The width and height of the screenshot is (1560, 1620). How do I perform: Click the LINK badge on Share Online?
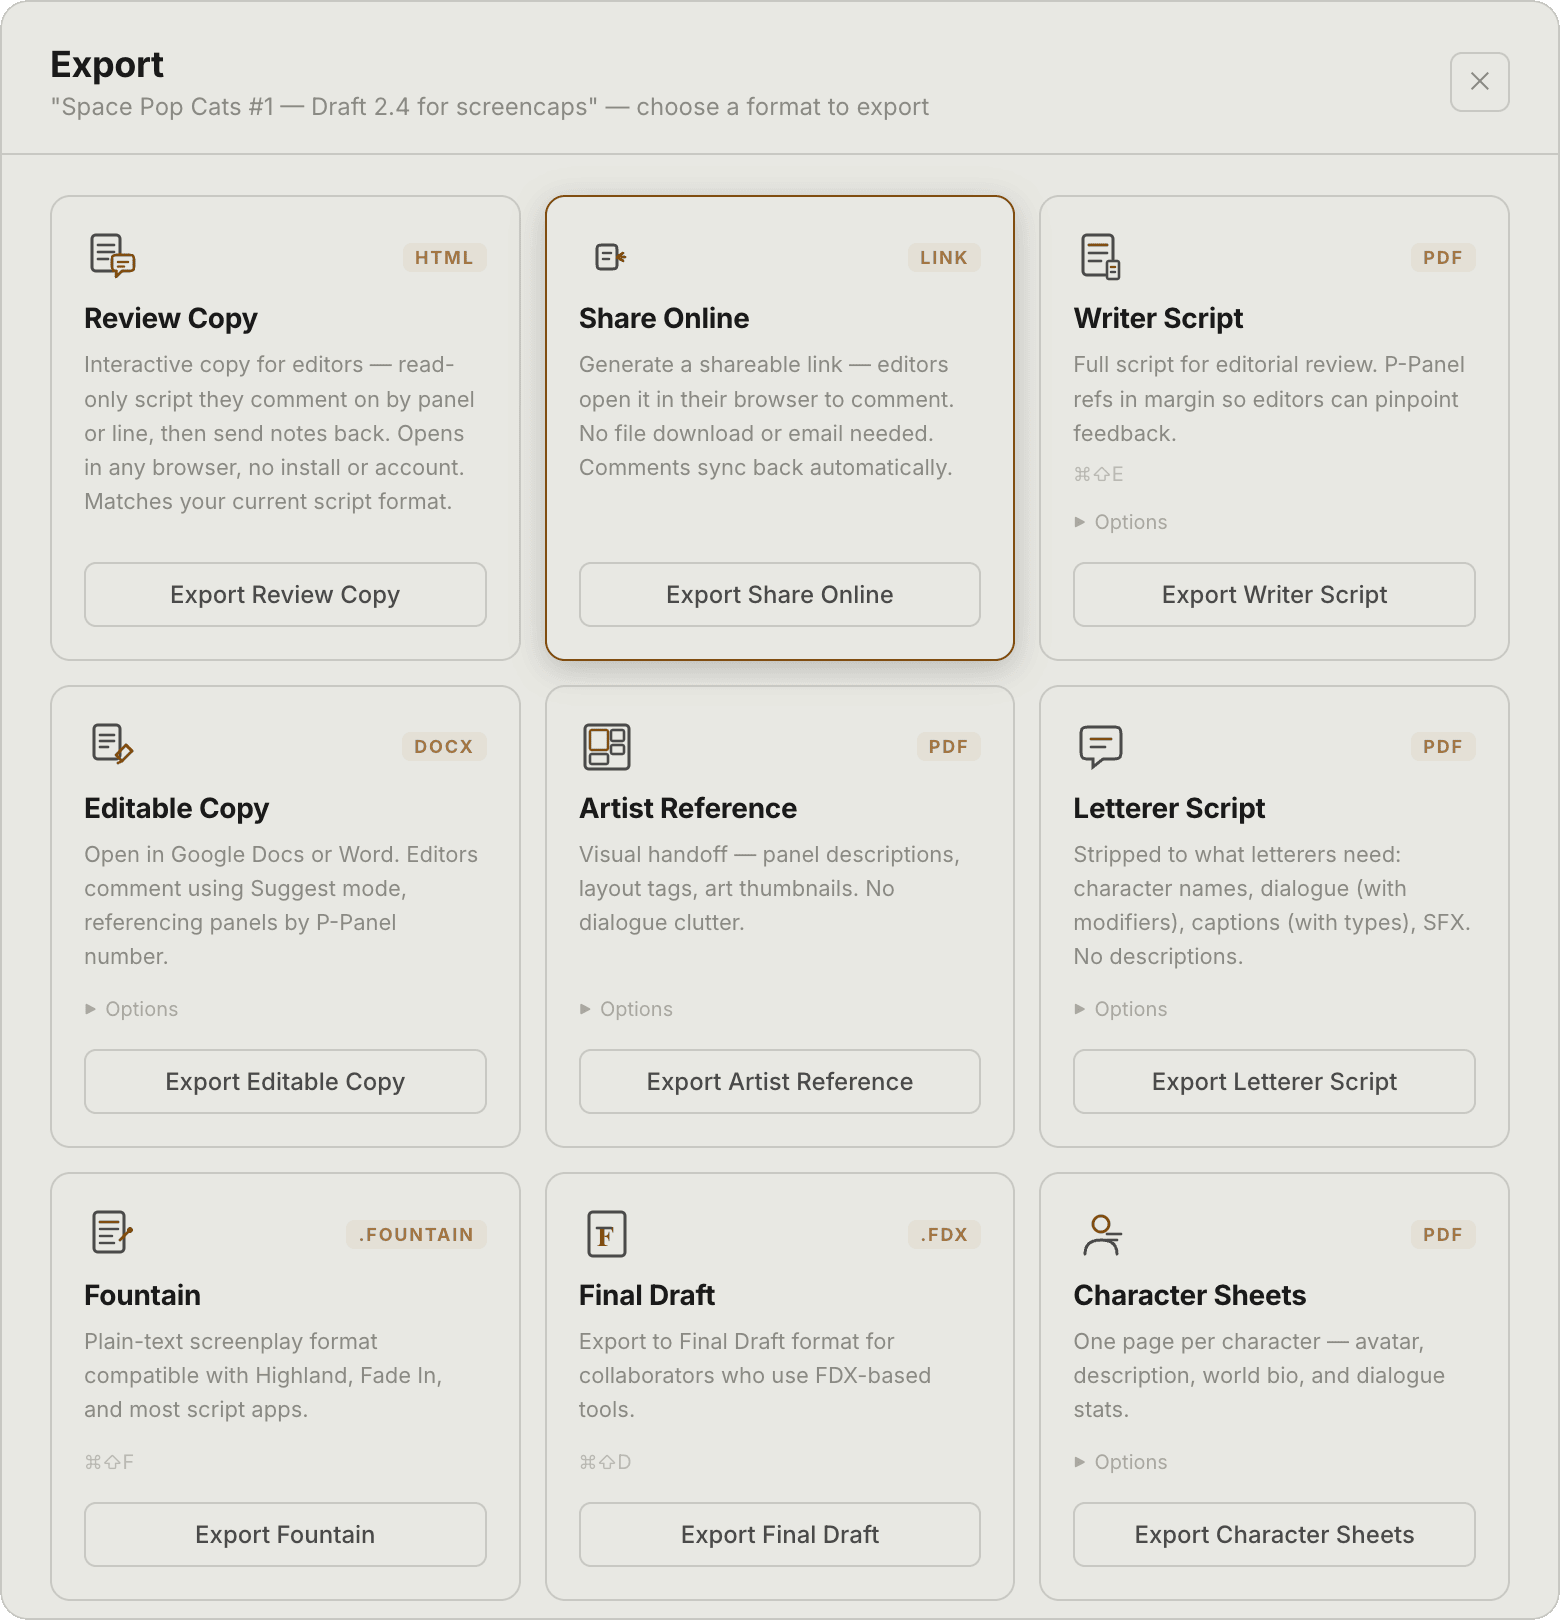click(x=944, y=257)
